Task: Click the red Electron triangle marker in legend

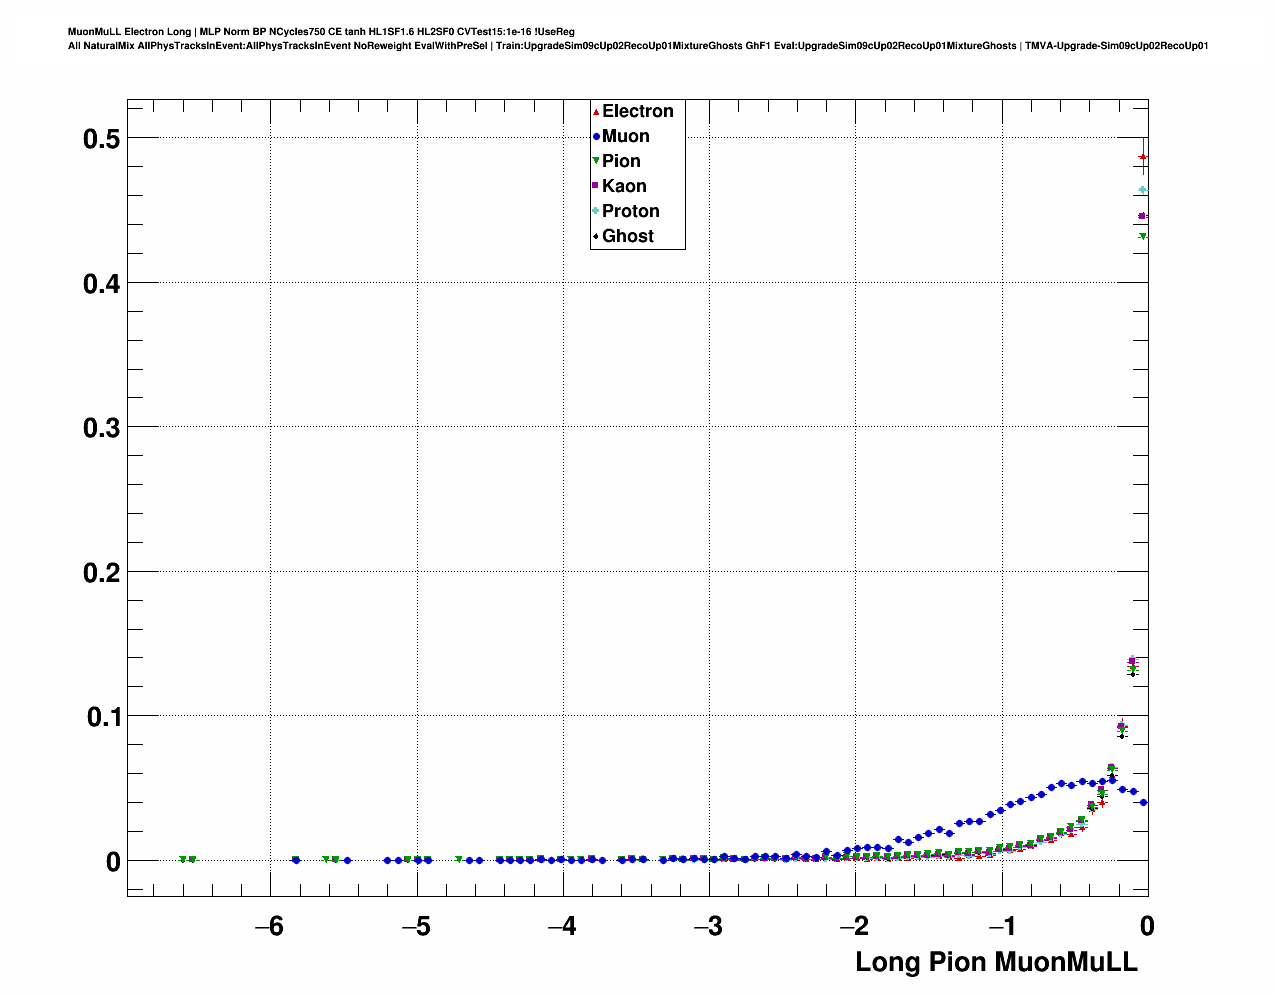Action: [596, 112]
